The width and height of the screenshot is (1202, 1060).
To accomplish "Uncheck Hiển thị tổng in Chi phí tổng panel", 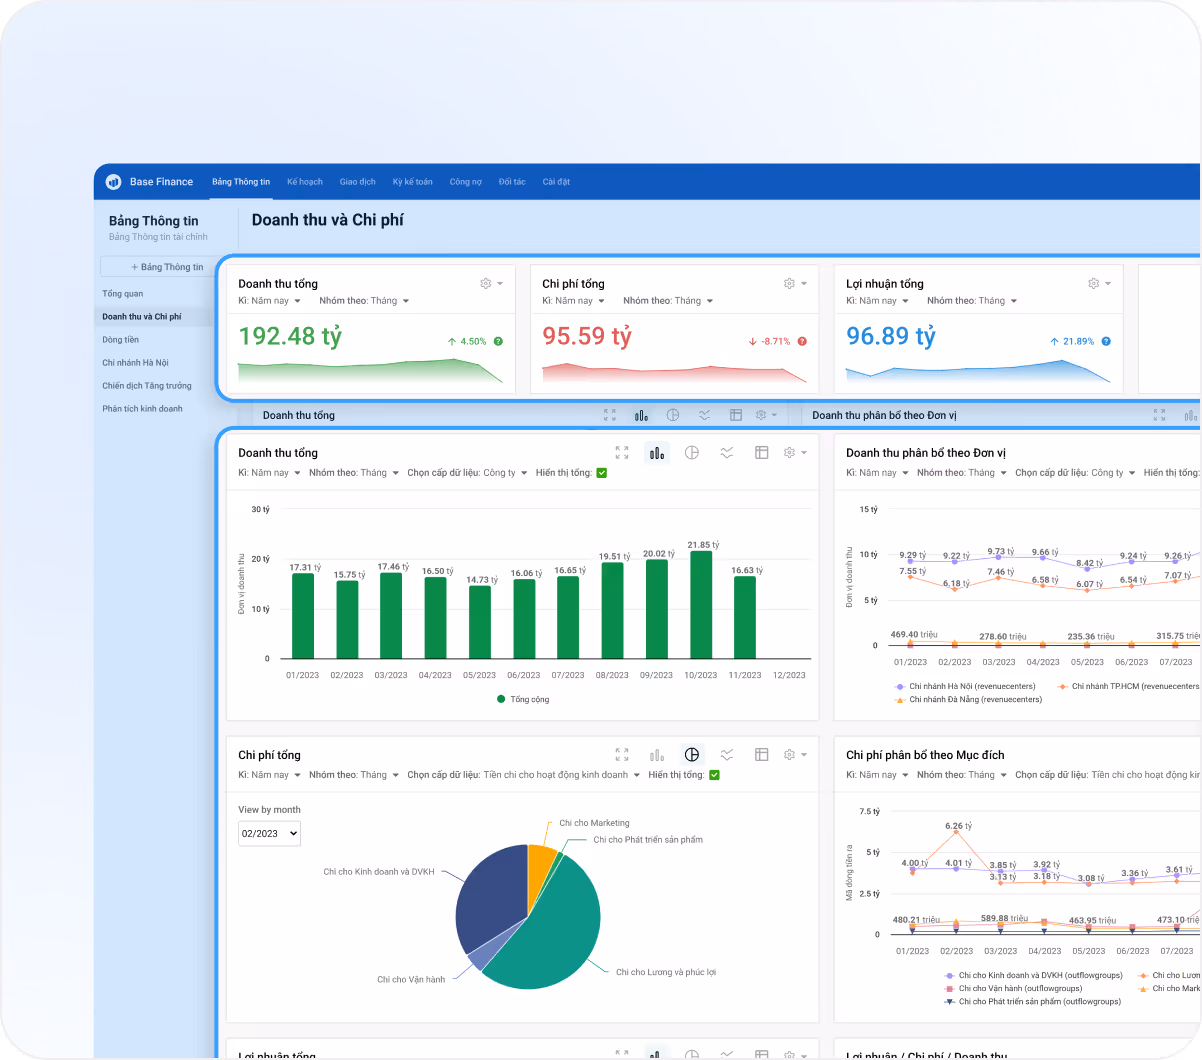I will click(x=714, y=775).
